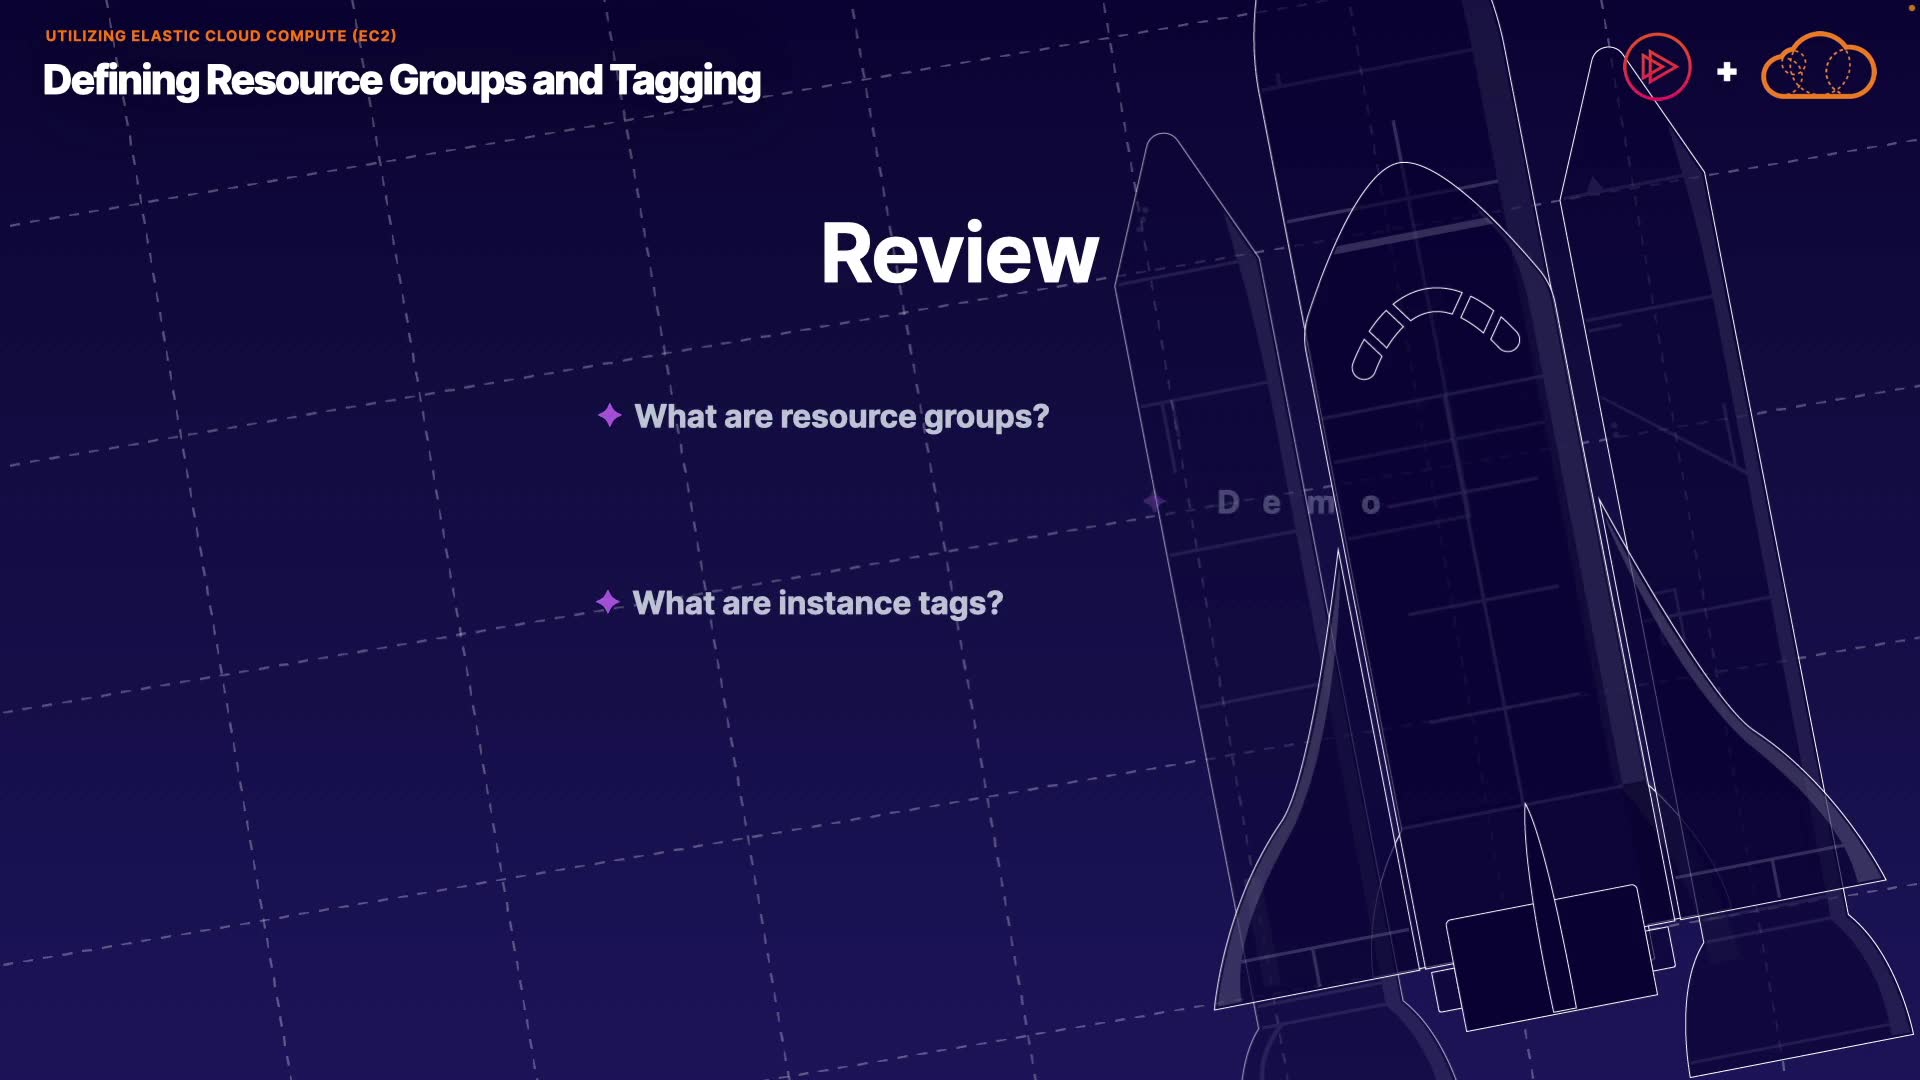1920x1080 pixels.
Task: Click the "Defining Resource Groups and Tagging" title
Action: pyautogui.click(x=402, y=81)
